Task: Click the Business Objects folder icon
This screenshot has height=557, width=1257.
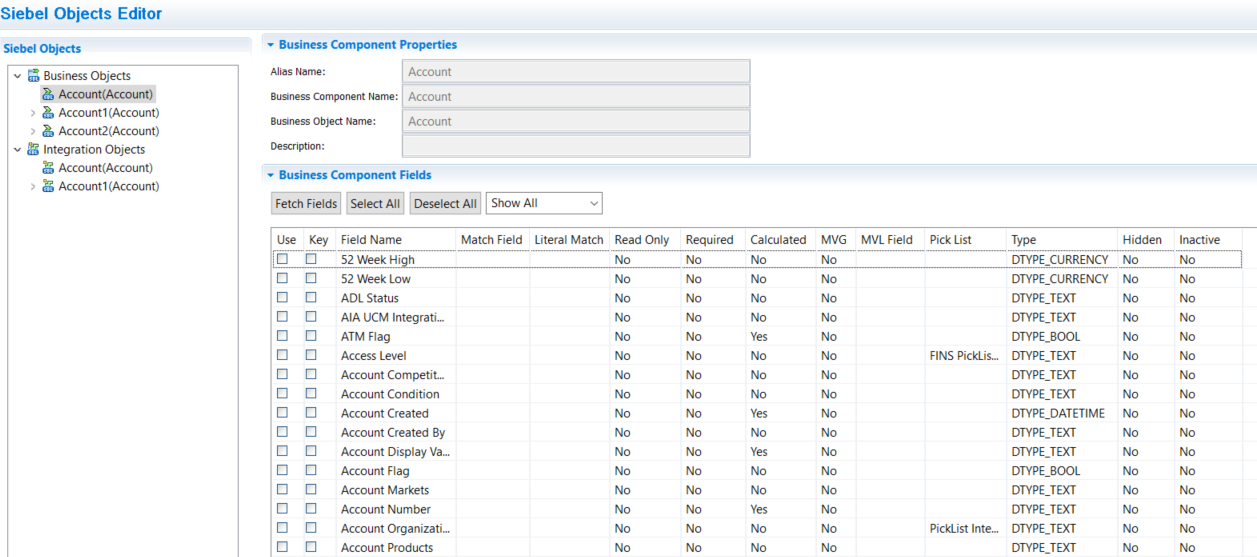Action: tap(33, 75)
